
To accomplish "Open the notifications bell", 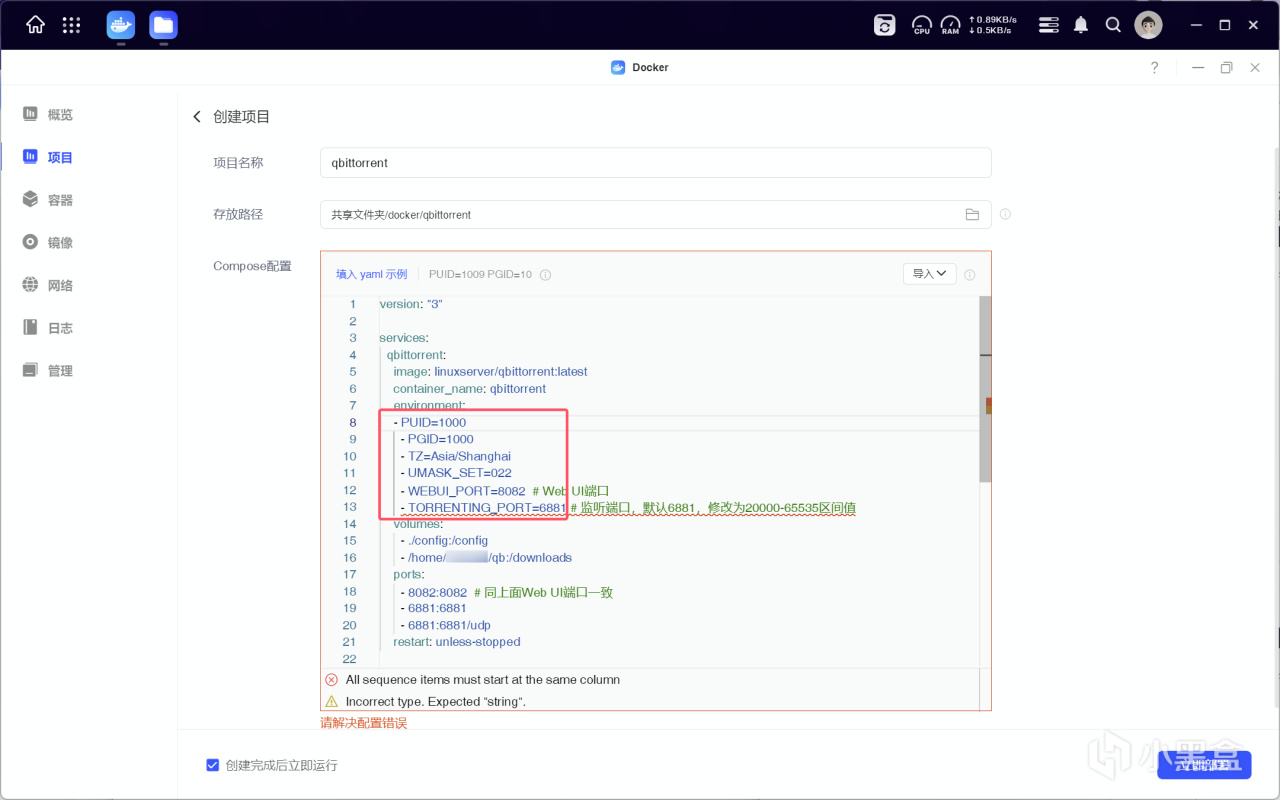I will pos(1081,25).
